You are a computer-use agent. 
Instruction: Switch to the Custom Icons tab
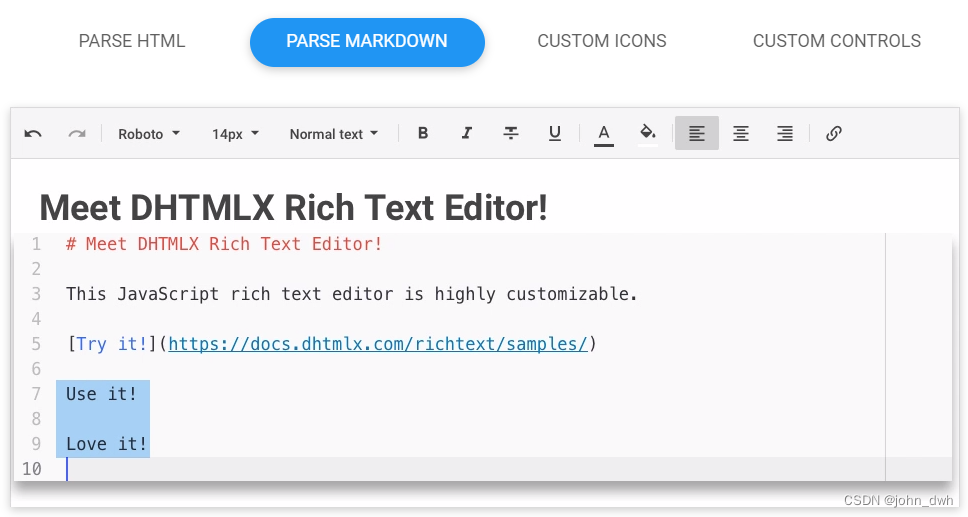coord(602,41)
